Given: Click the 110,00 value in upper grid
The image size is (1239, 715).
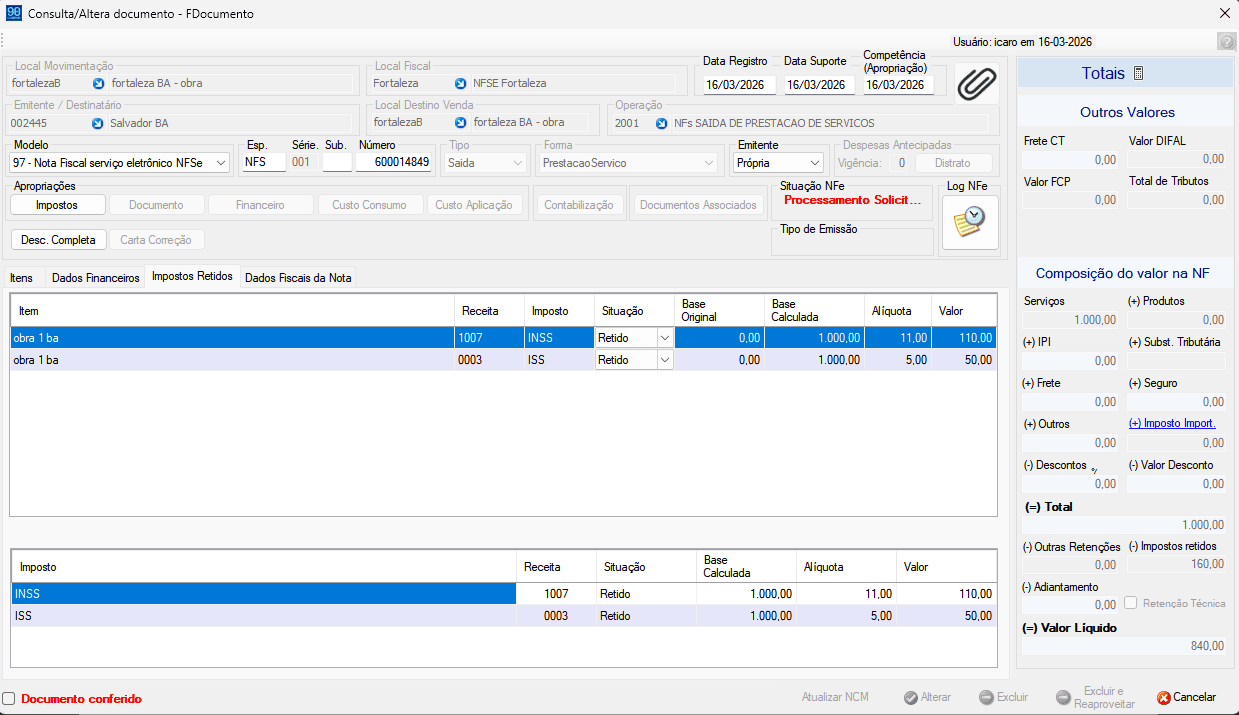Looking at the screenshot, I should tap(976, 338).
